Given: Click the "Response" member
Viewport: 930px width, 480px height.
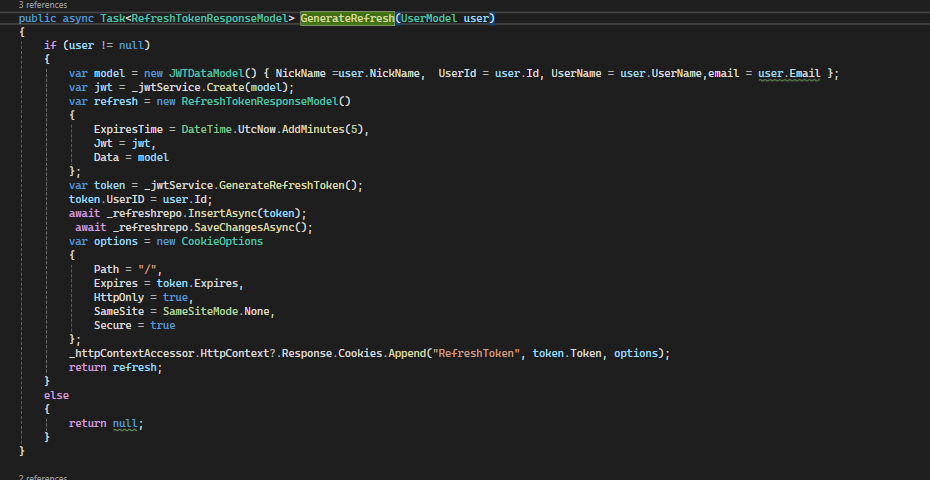Looking at the screenshot, I should pyautogui.click(x=307, y=354).
